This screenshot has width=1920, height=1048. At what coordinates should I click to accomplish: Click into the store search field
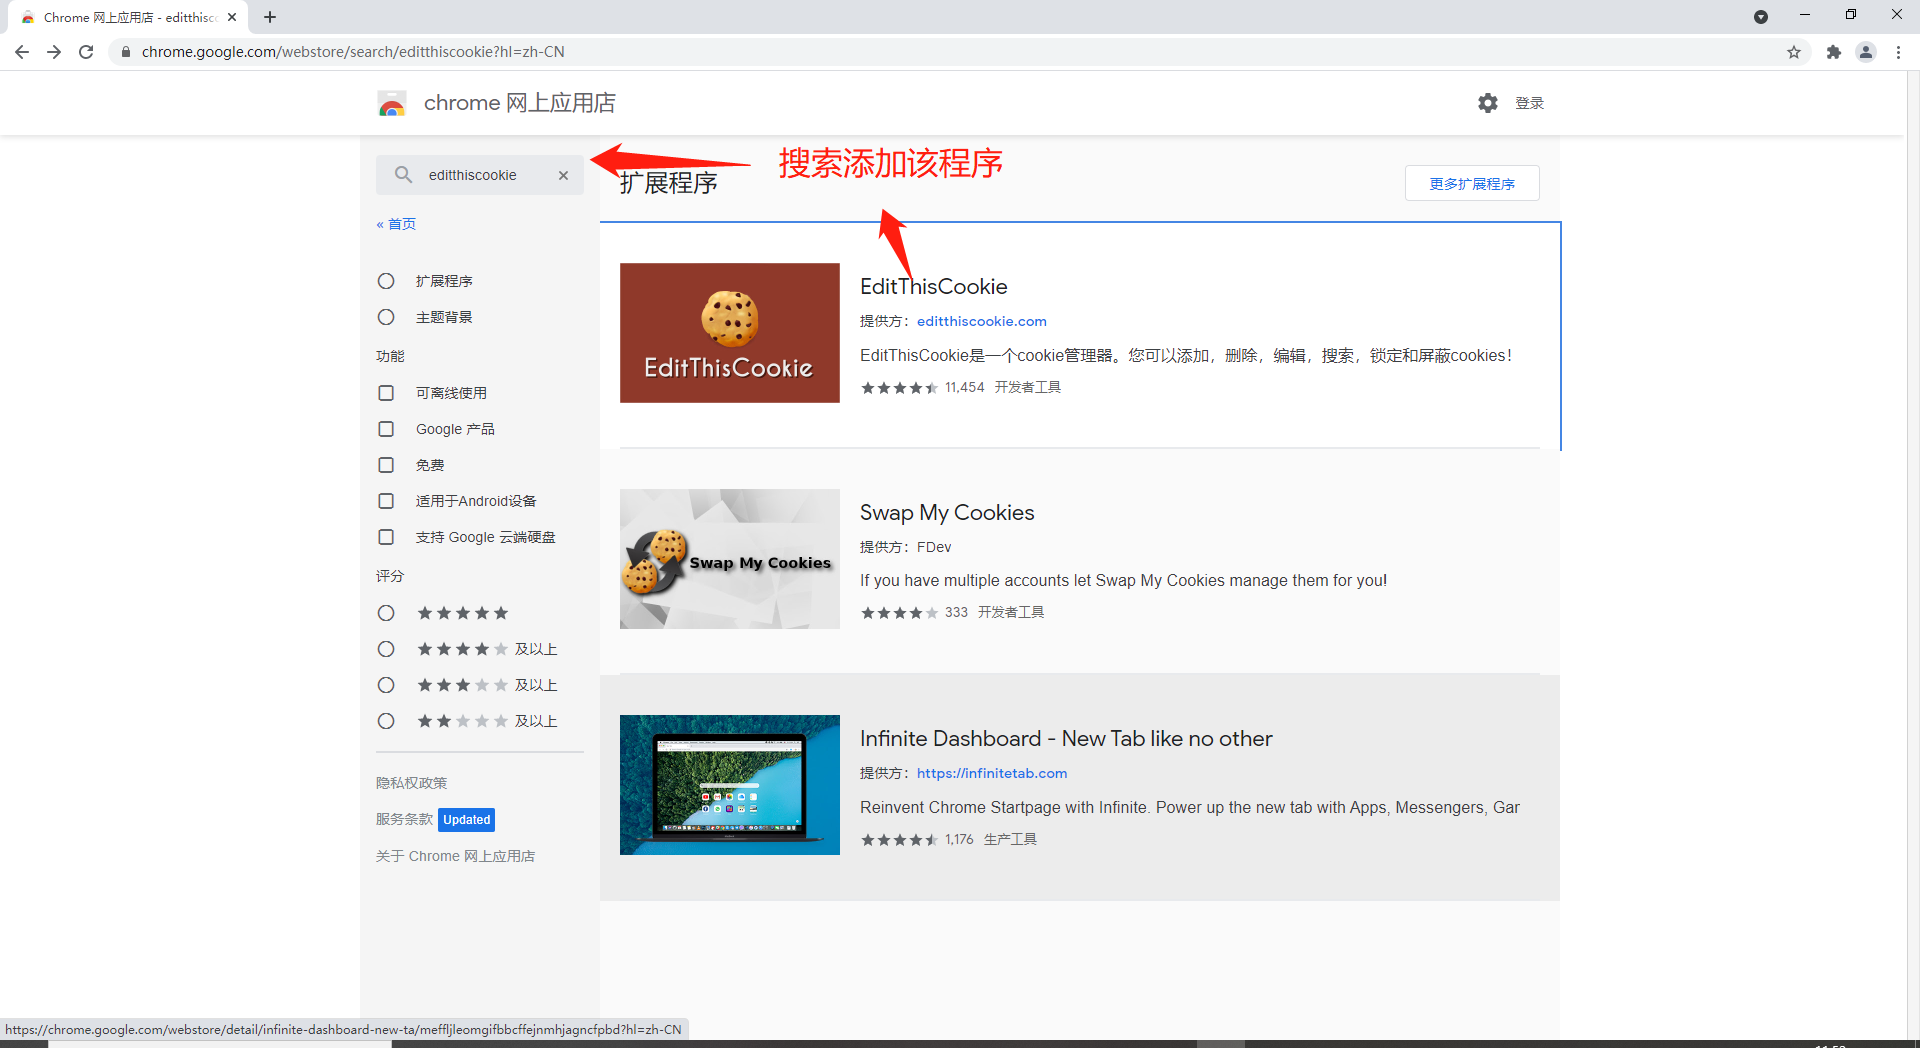point(480,175)
